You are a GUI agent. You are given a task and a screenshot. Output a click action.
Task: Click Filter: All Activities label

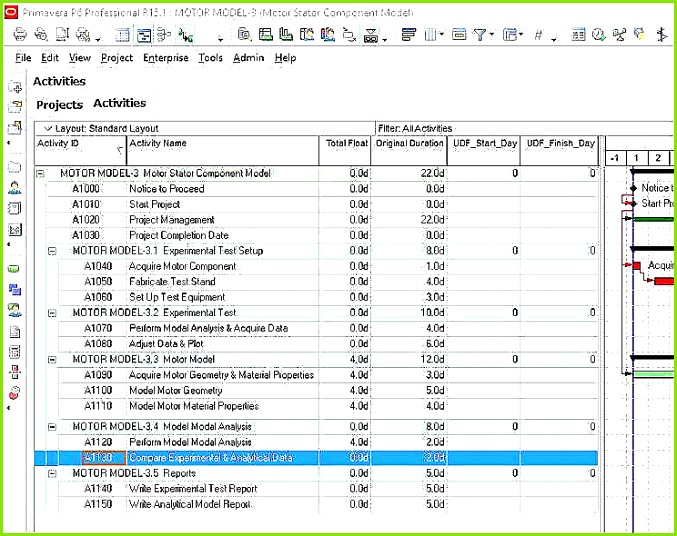pyautogui.click(x=415, y=128)
